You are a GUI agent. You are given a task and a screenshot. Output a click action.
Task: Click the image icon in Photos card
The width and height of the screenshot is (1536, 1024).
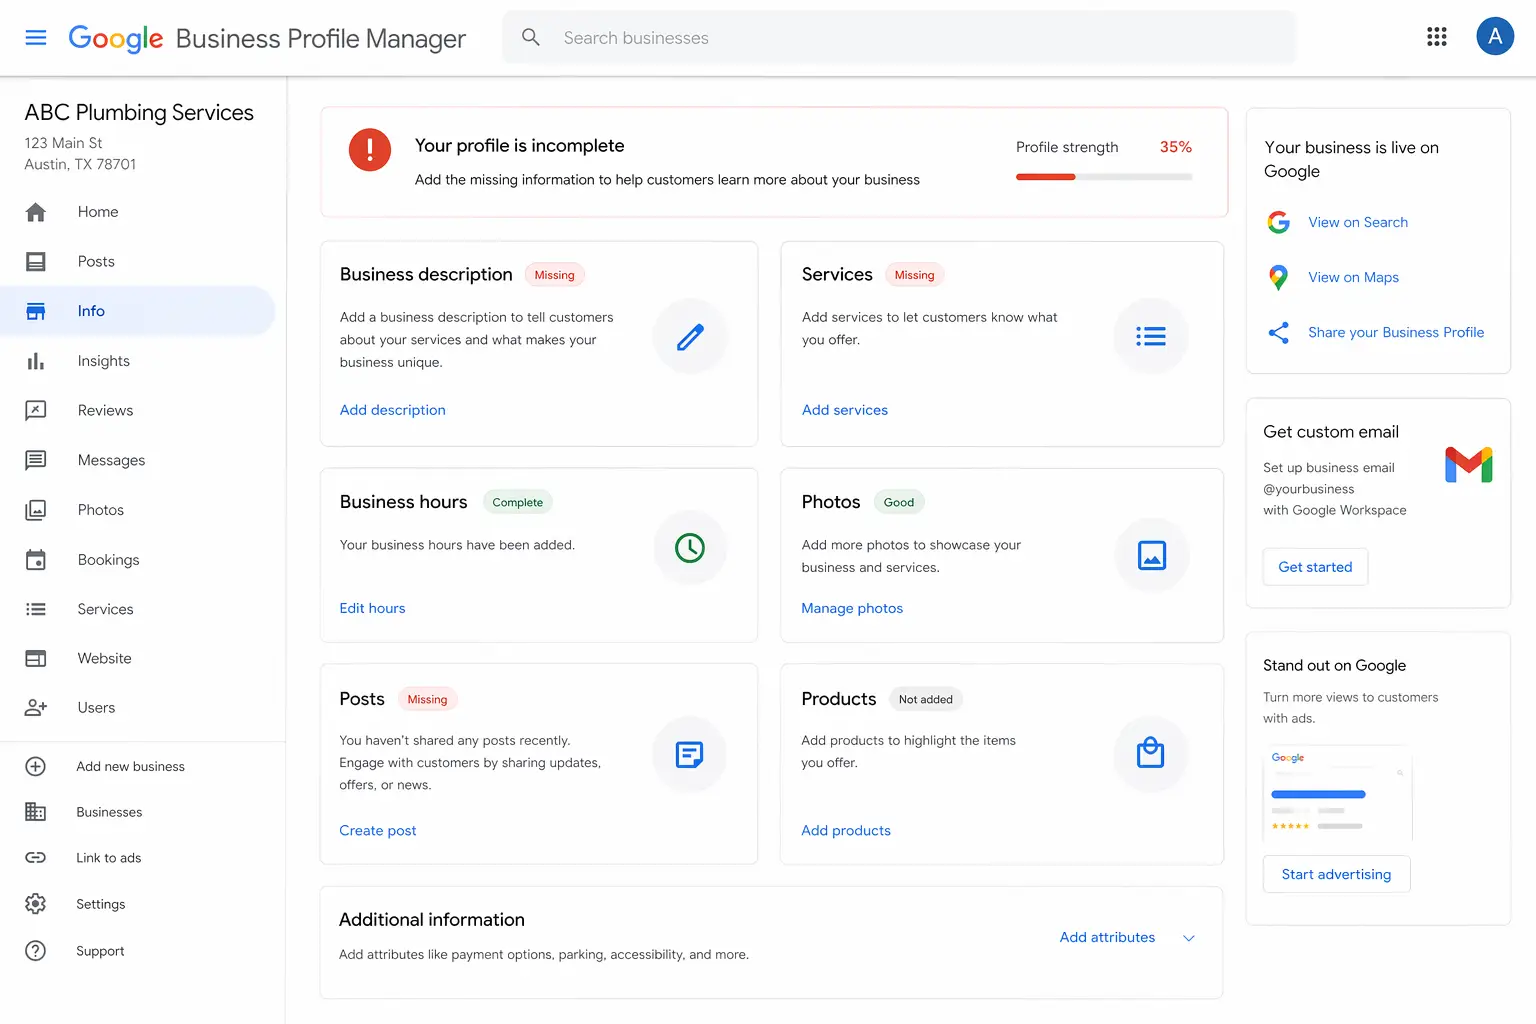click(1151, 555)
